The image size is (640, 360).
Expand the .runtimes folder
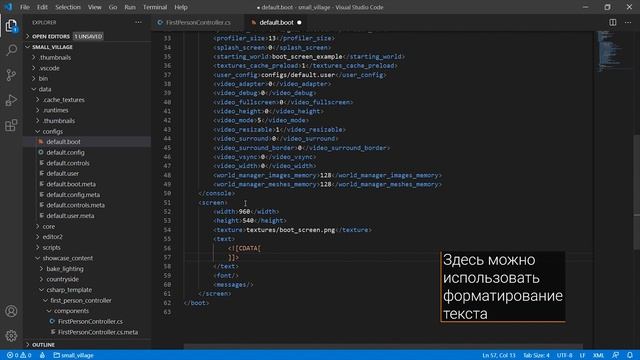pyautogui.click(x=56, y=110)
